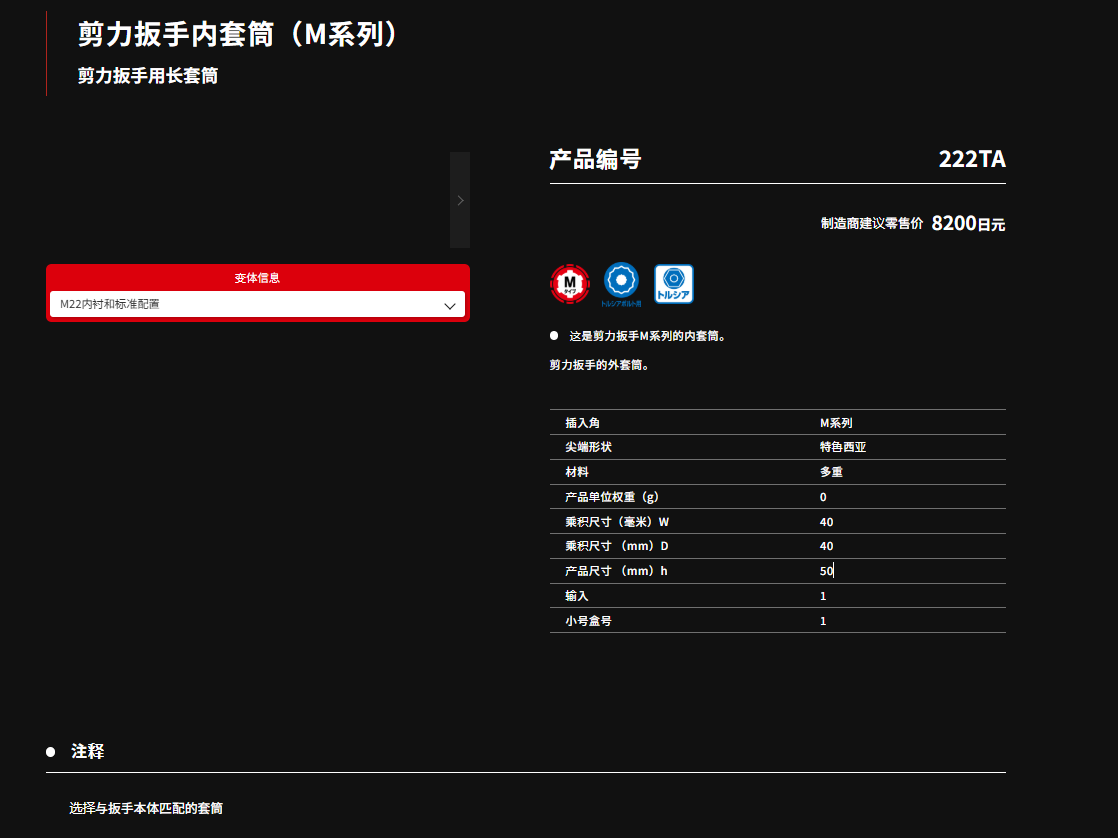The height and width of the screenshot is (838, 1118).
Task: Click the 产品单位权重 (g) row label
Action: click(x=611, y=497)
